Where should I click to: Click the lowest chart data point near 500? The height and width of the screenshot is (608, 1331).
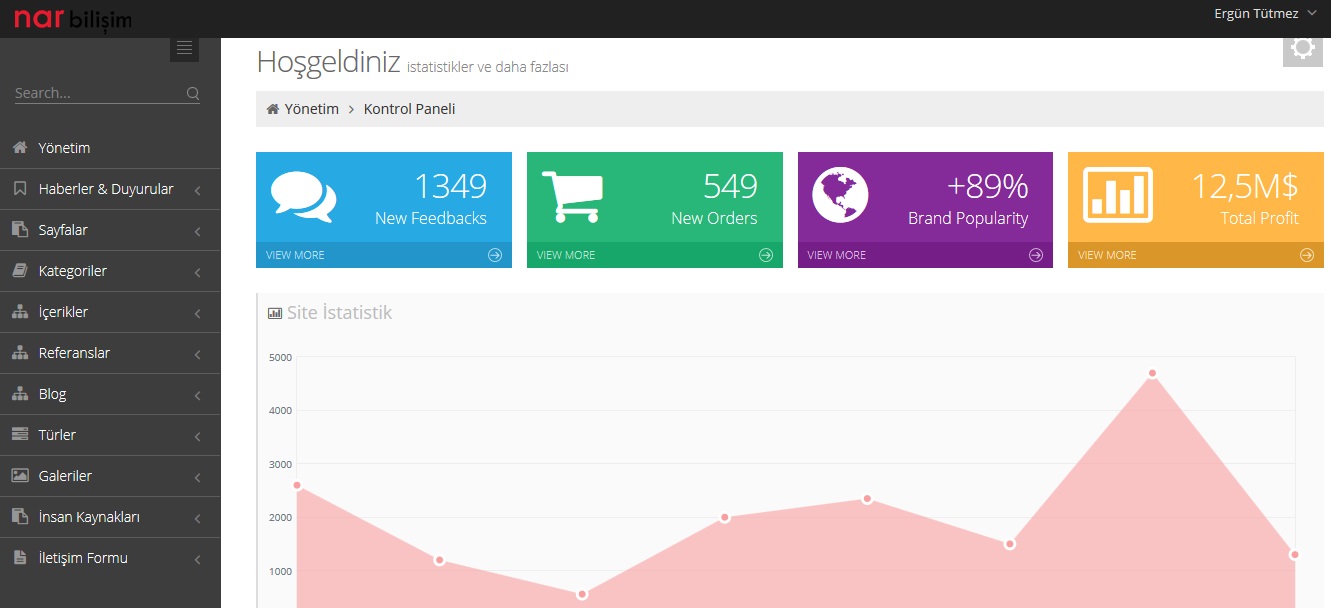click(x=582, y=594)
